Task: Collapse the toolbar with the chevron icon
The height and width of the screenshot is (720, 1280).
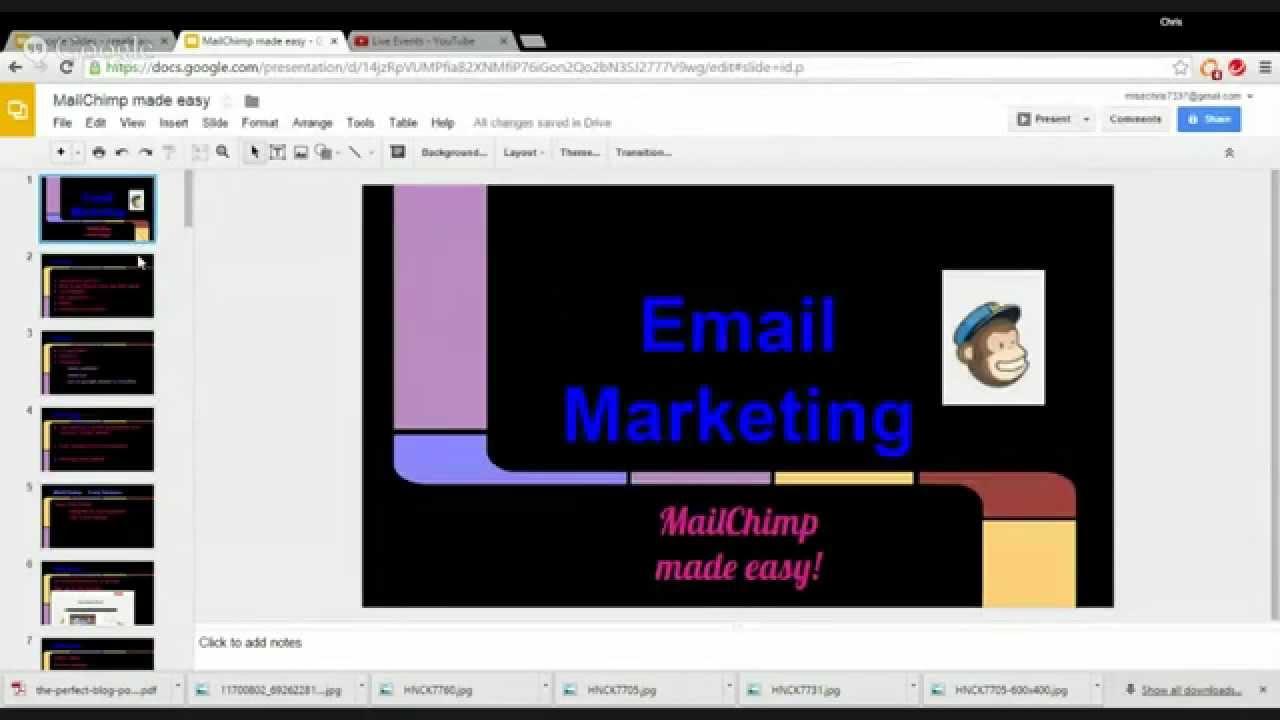Action: (1229, 153)
